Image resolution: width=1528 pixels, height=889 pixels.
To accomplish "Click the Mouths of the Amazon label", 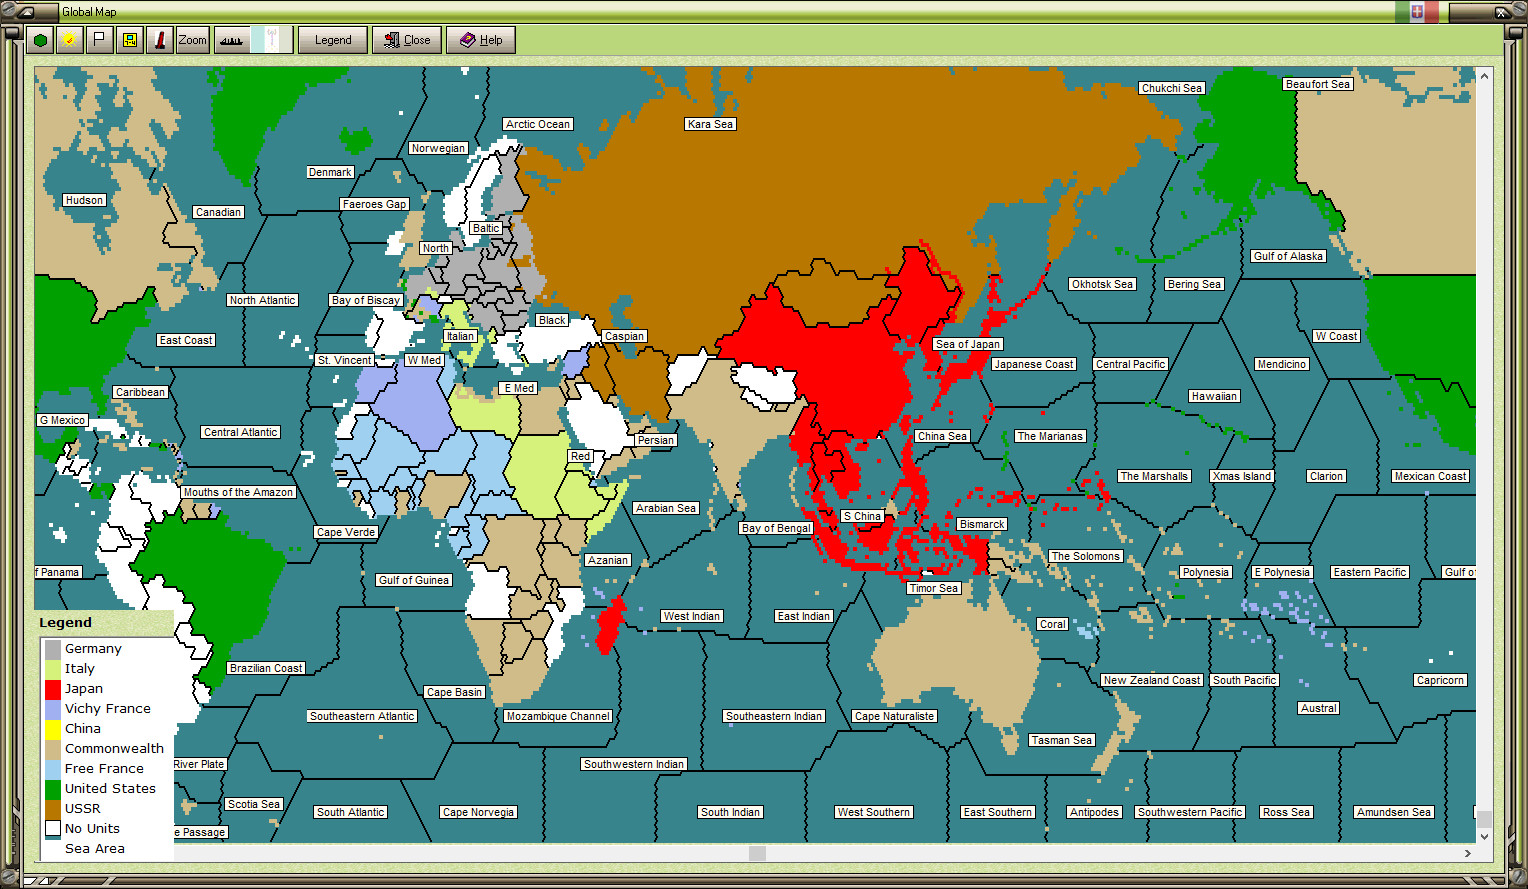I will tap(238, 492).
